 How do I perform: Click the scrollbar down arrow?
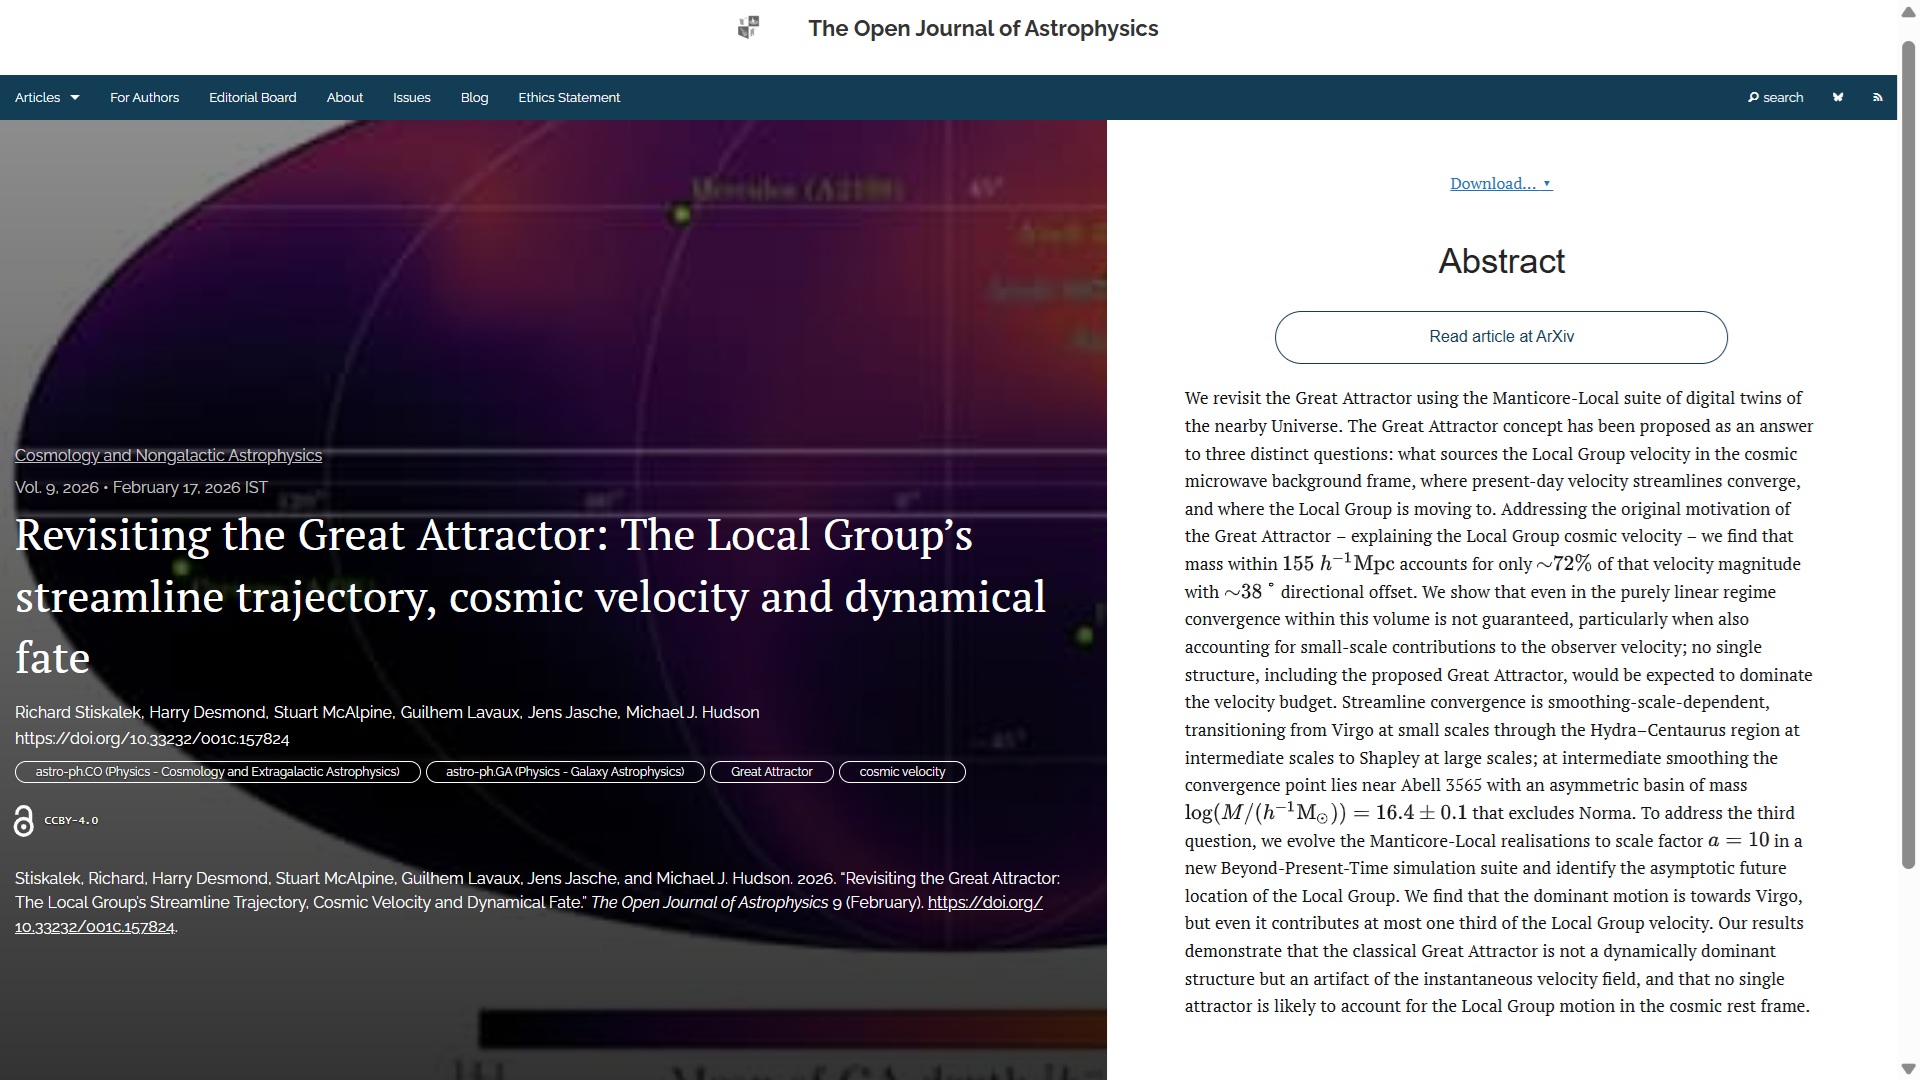[x=1908, y=1069]
